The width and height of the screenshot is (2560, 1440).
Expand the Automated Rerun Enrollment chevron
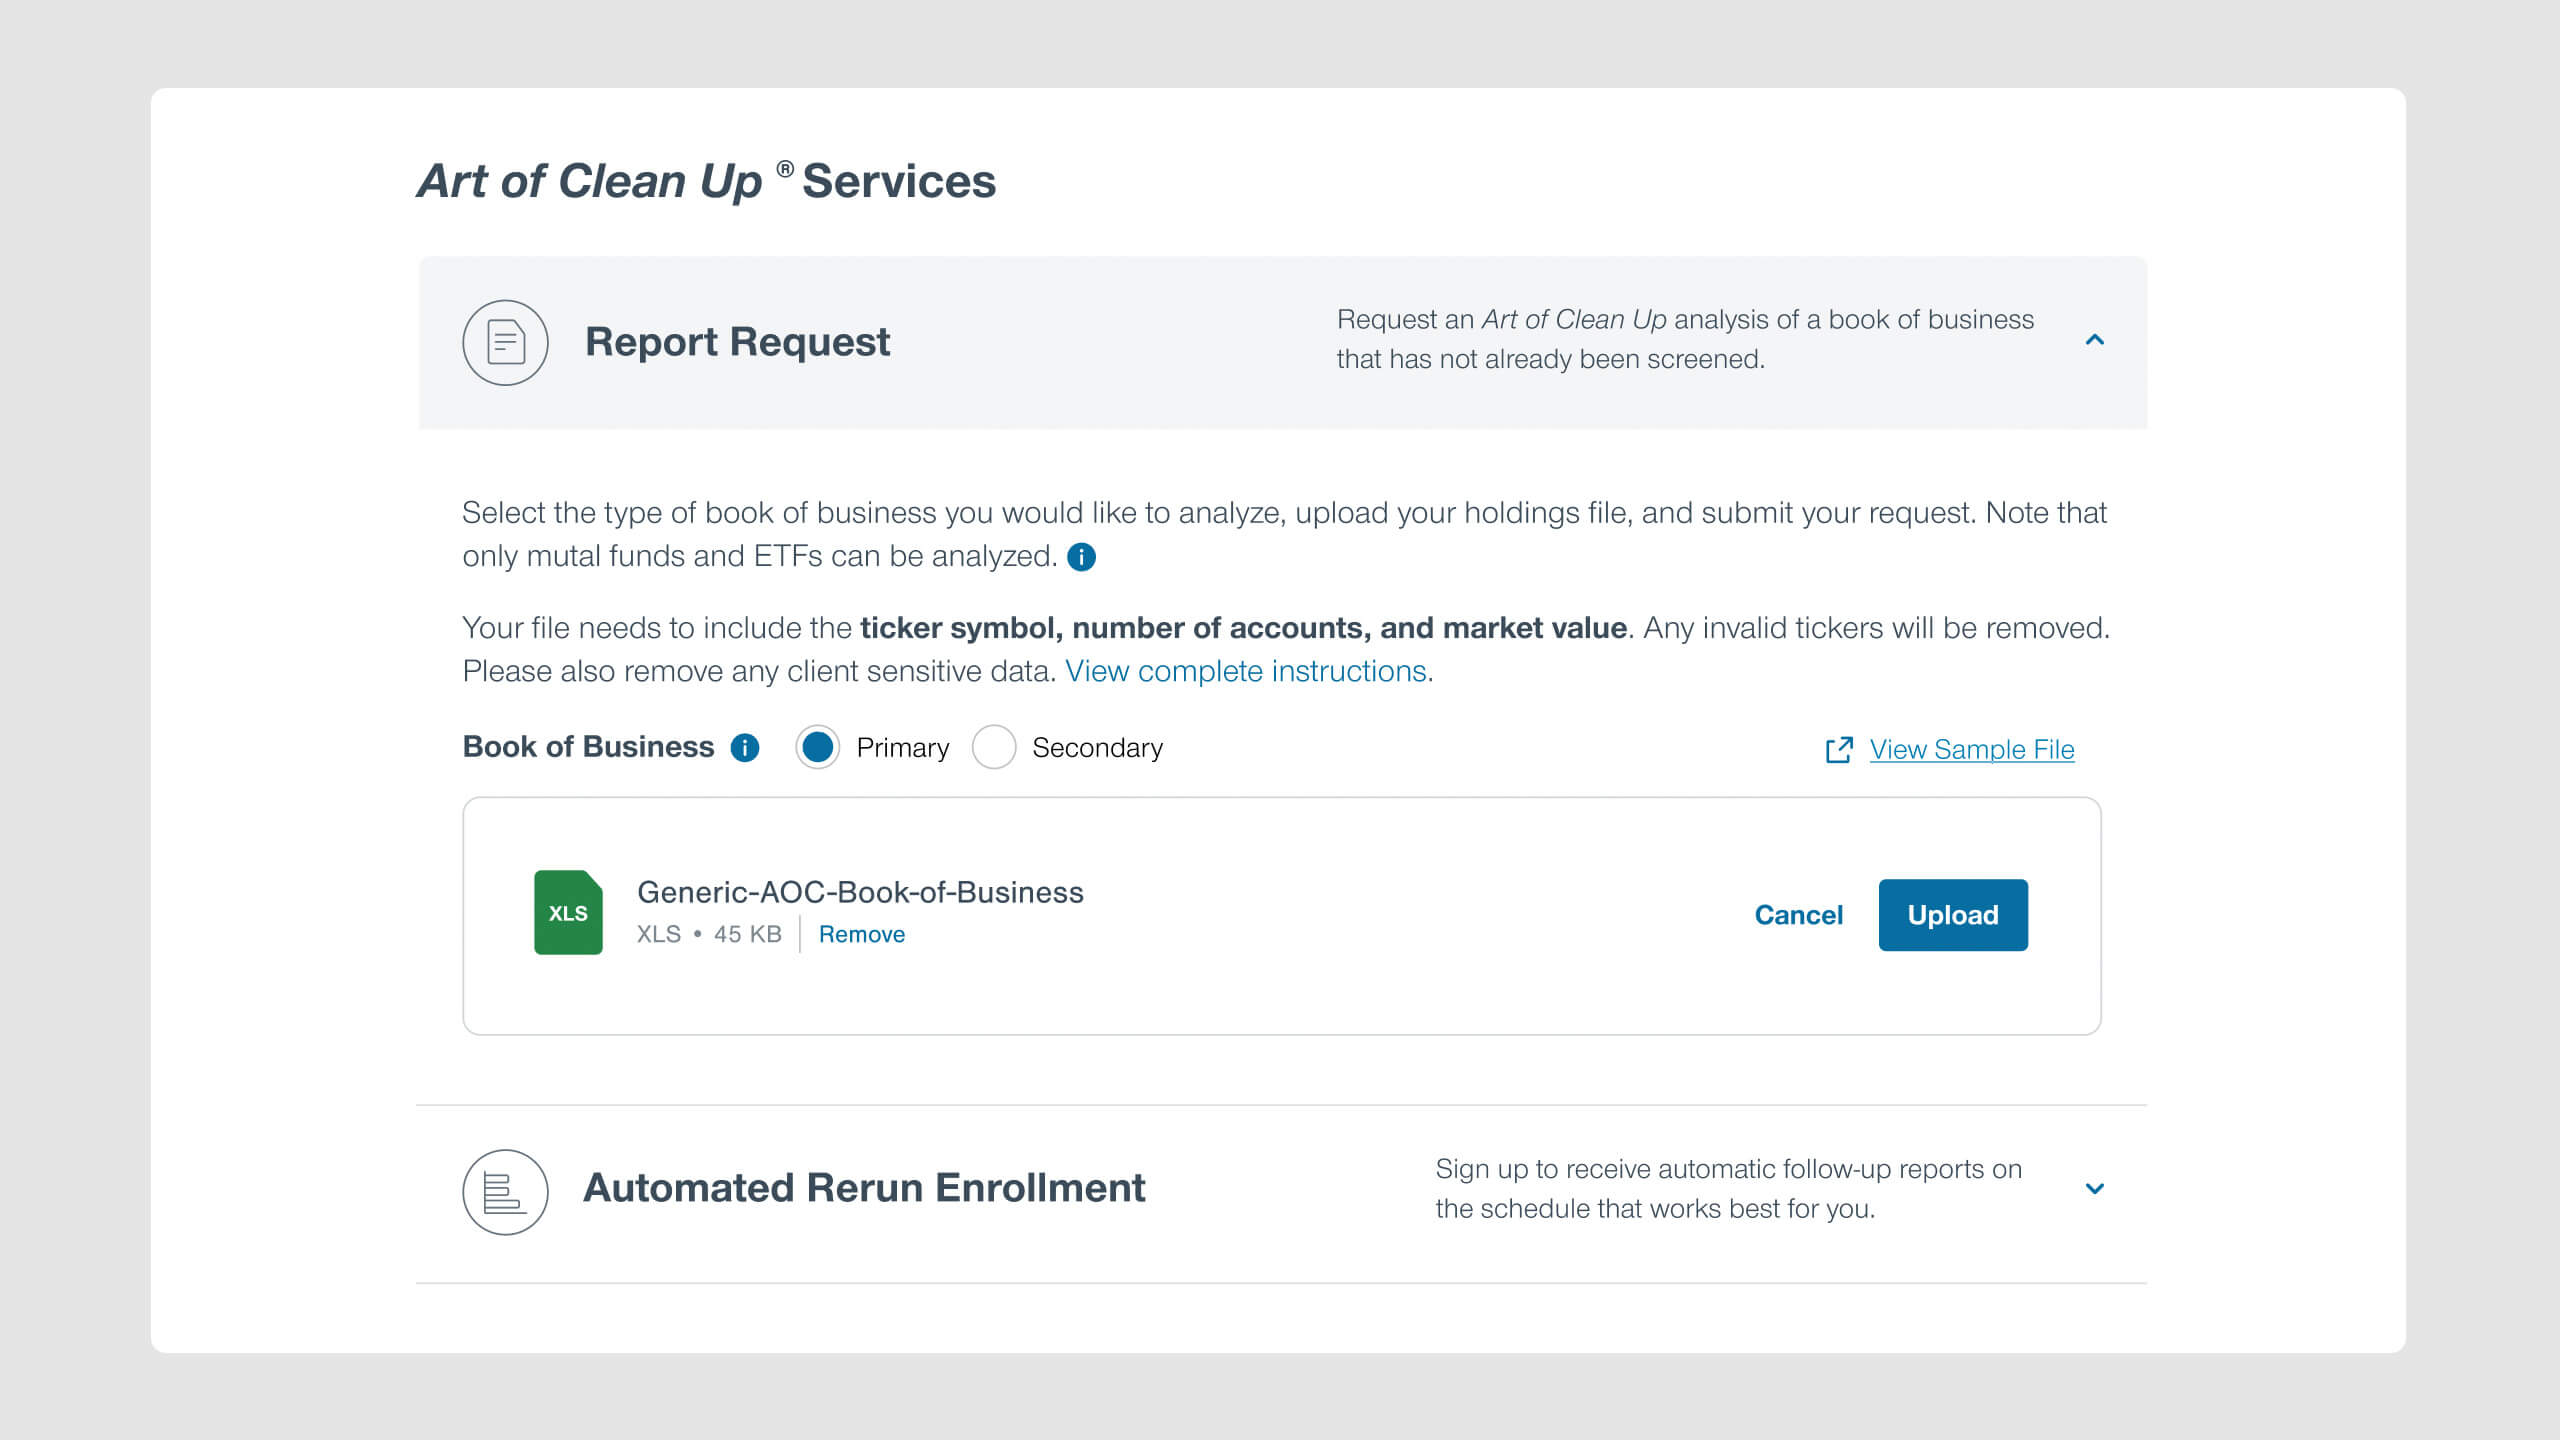point(2095,1189)
